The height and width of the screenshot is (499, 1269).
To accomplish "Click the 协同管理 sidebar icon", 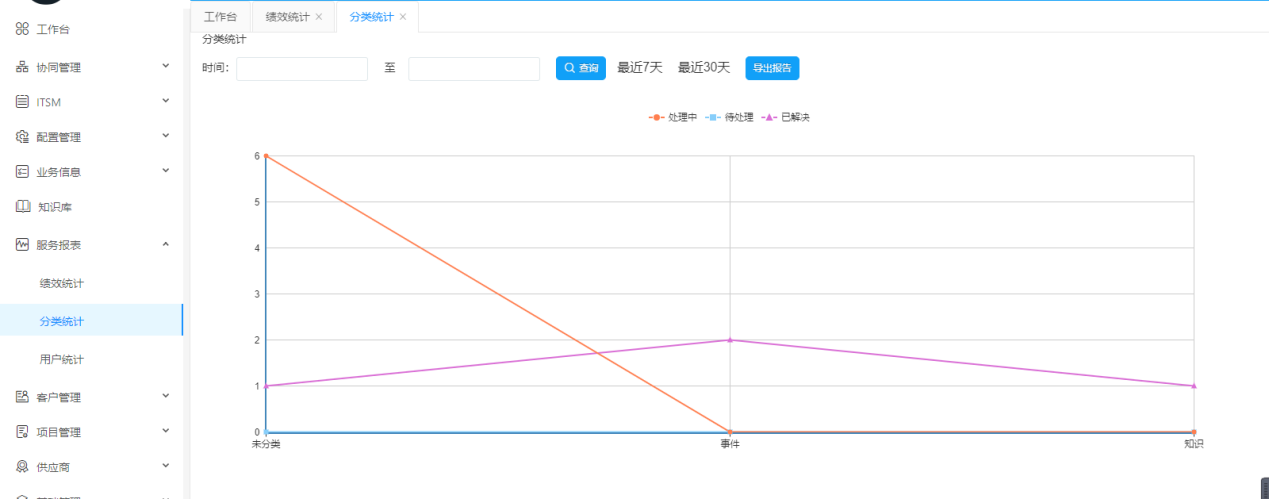I will [x=22, y=67].
